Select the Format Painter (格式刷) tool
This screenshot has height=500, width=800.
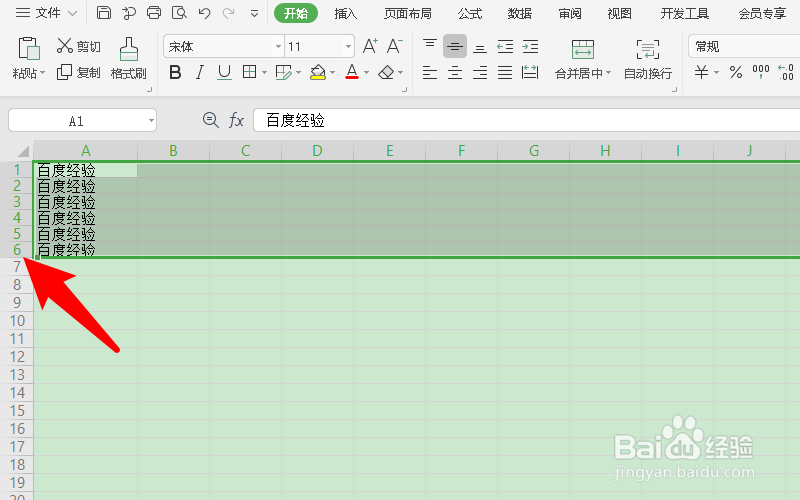[129, 59]
